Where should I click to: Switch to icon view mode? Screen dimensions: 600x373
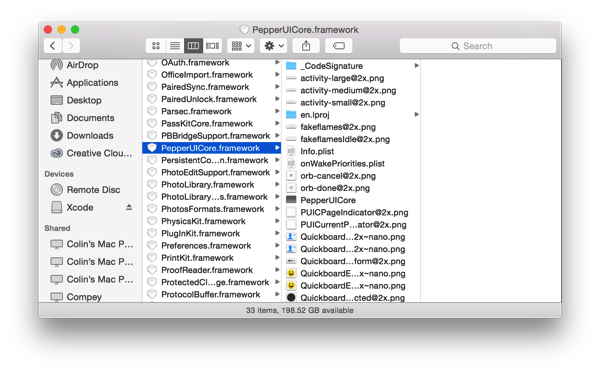pyautogui.click(x=156, y=46)
